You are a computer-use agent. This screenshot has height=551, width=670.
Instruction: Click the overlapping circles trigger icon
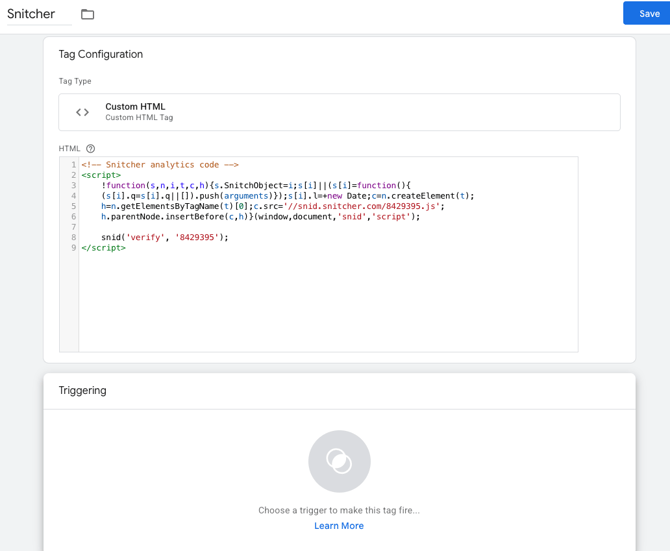(339, 461)
